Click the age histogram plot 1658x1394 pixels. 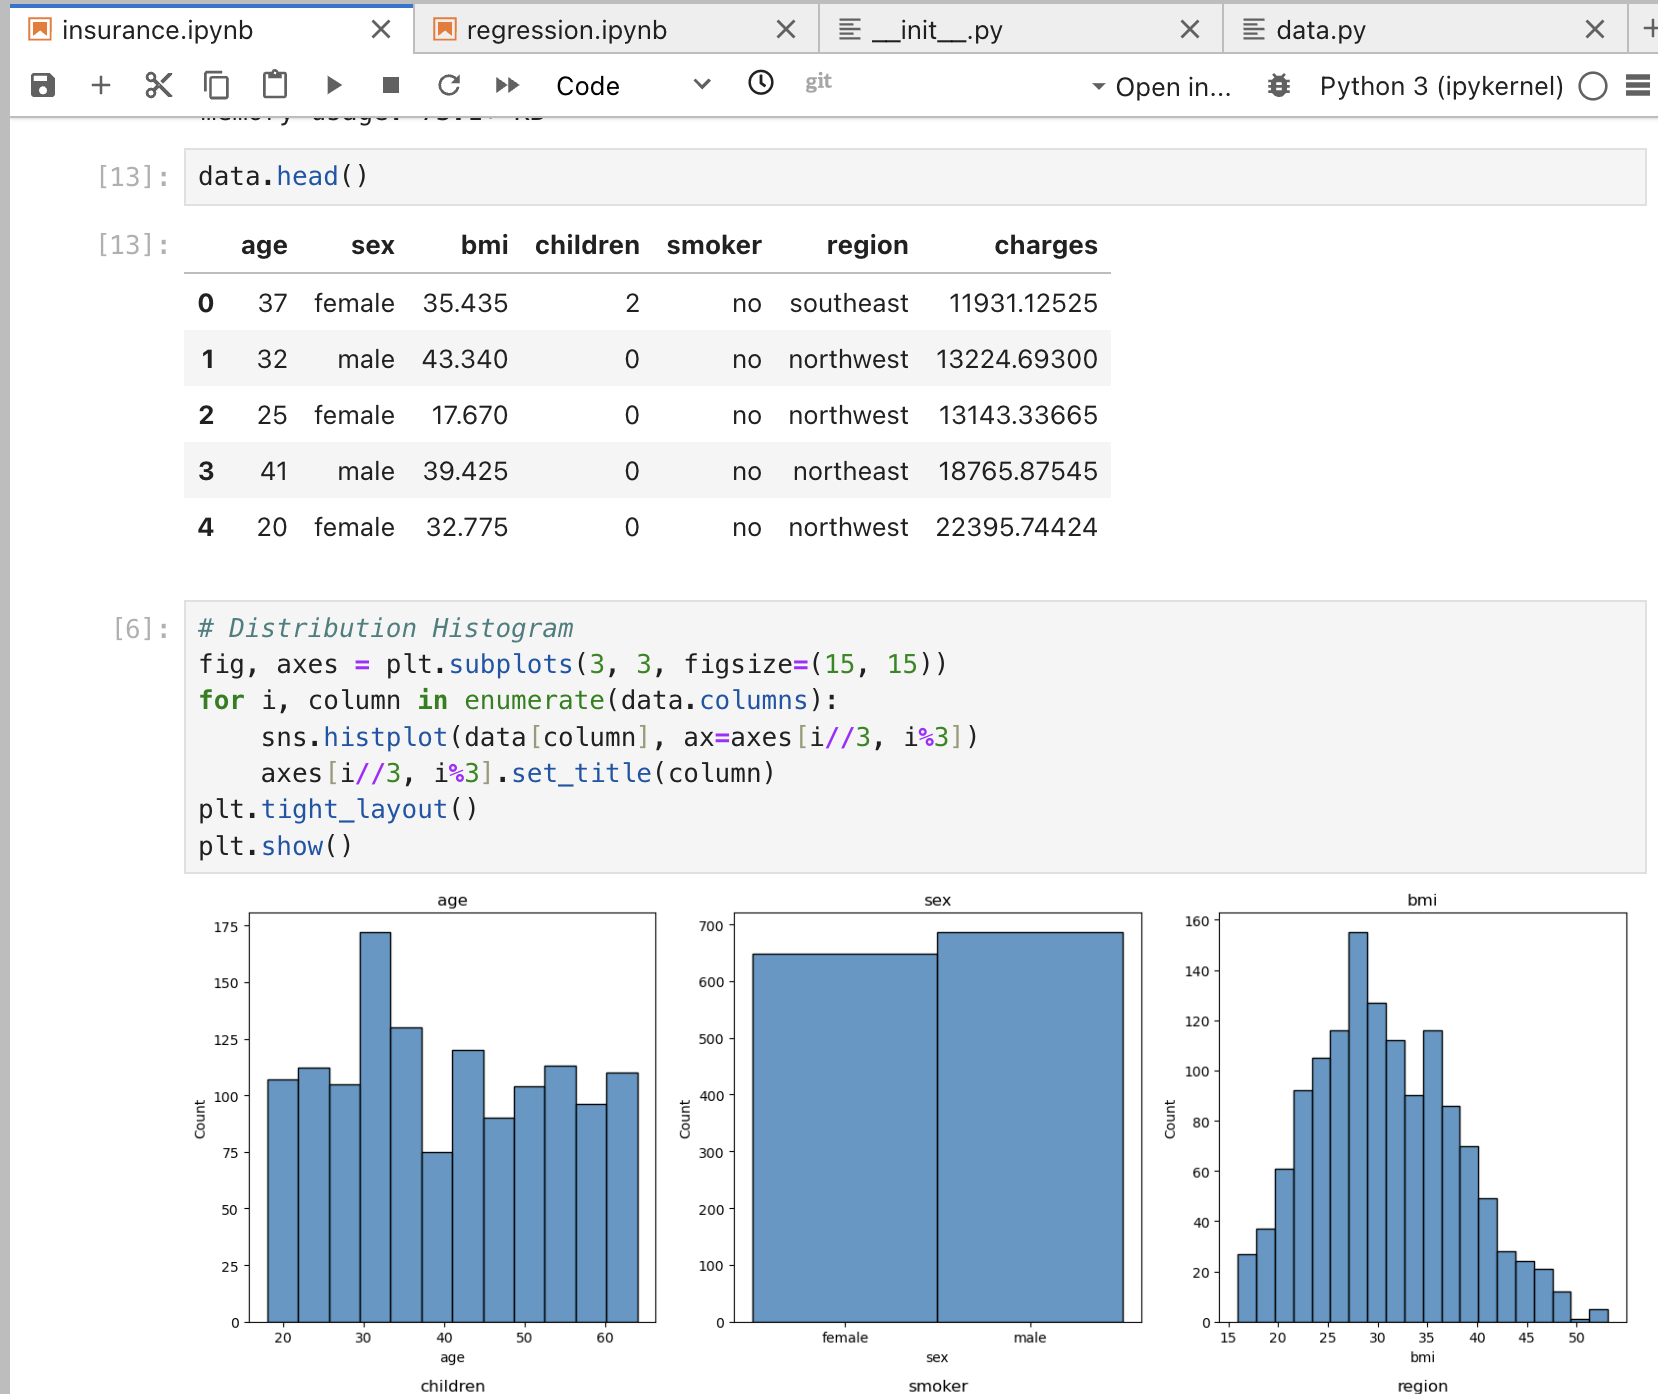coord(452,1117)
